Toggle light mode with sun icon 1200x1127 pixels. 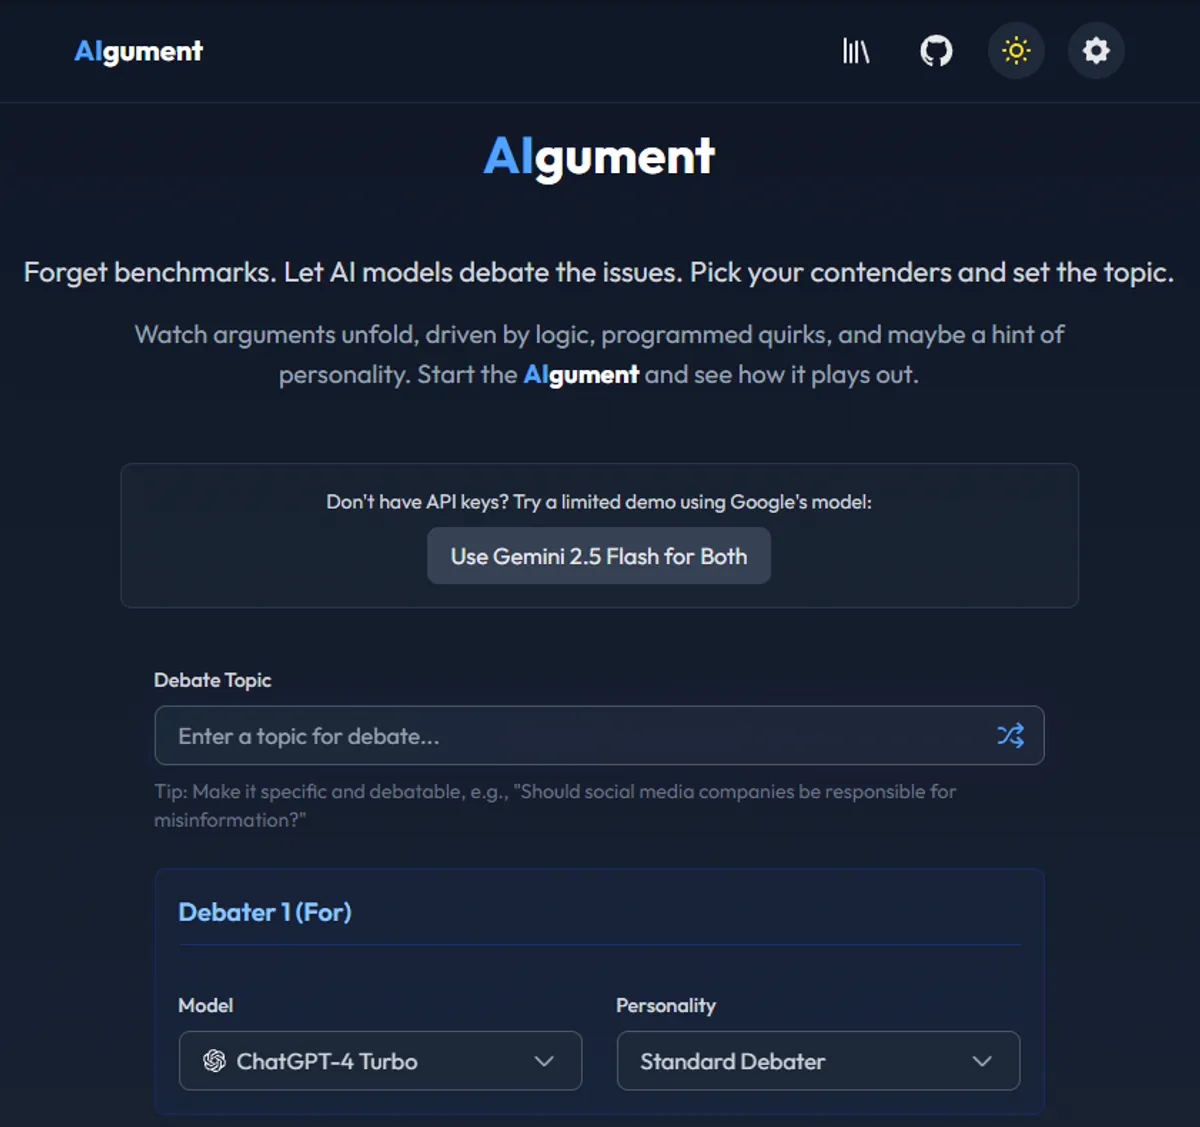[1016, 51]
